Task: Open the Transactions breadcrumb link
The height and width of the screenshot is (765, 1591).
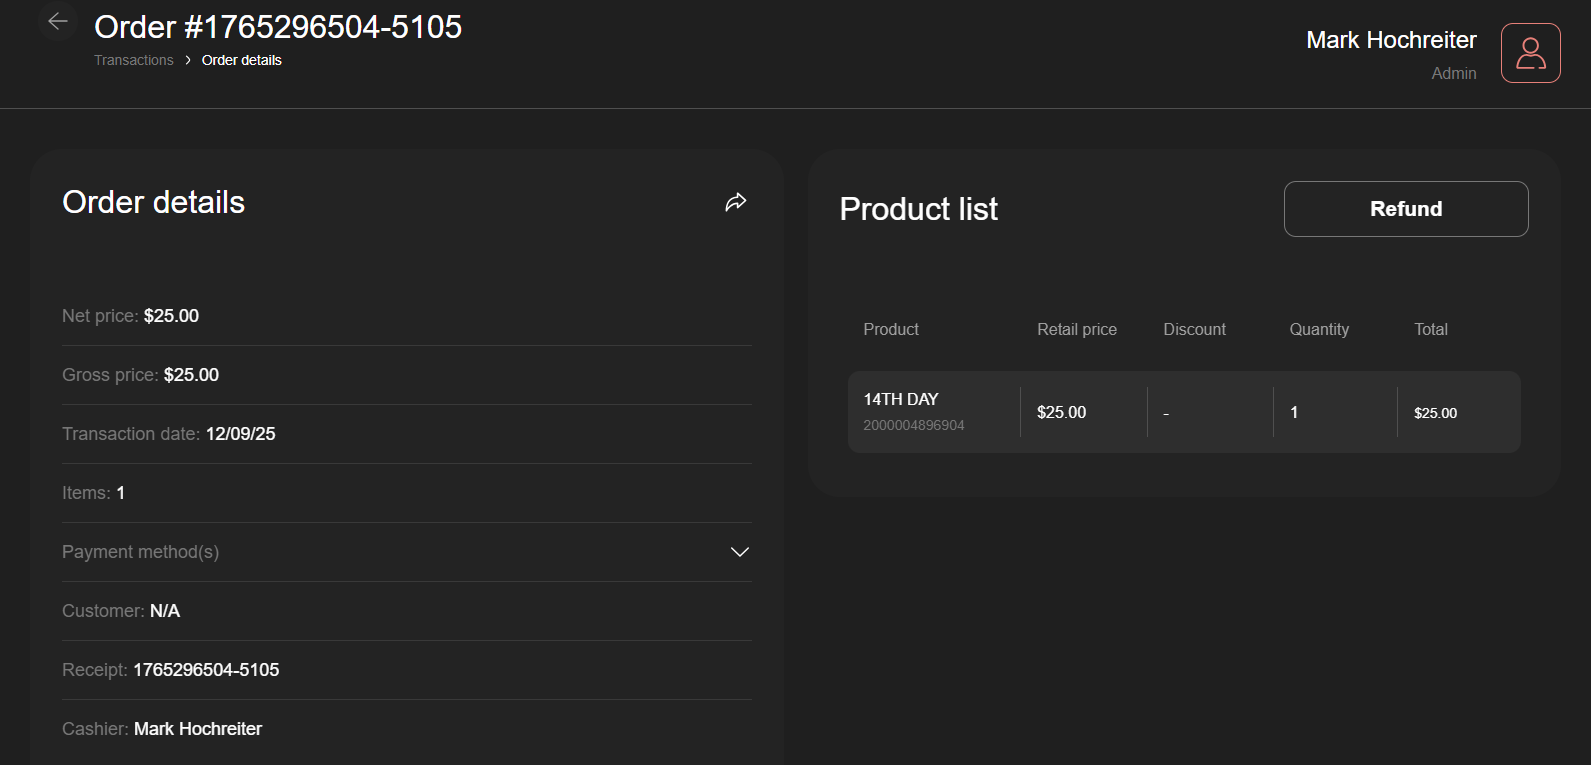Action: (x=134, y=60)
